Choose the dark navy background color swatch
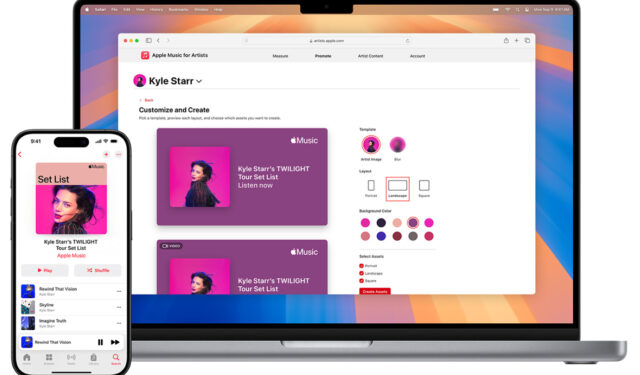 (x=381, y=222)
